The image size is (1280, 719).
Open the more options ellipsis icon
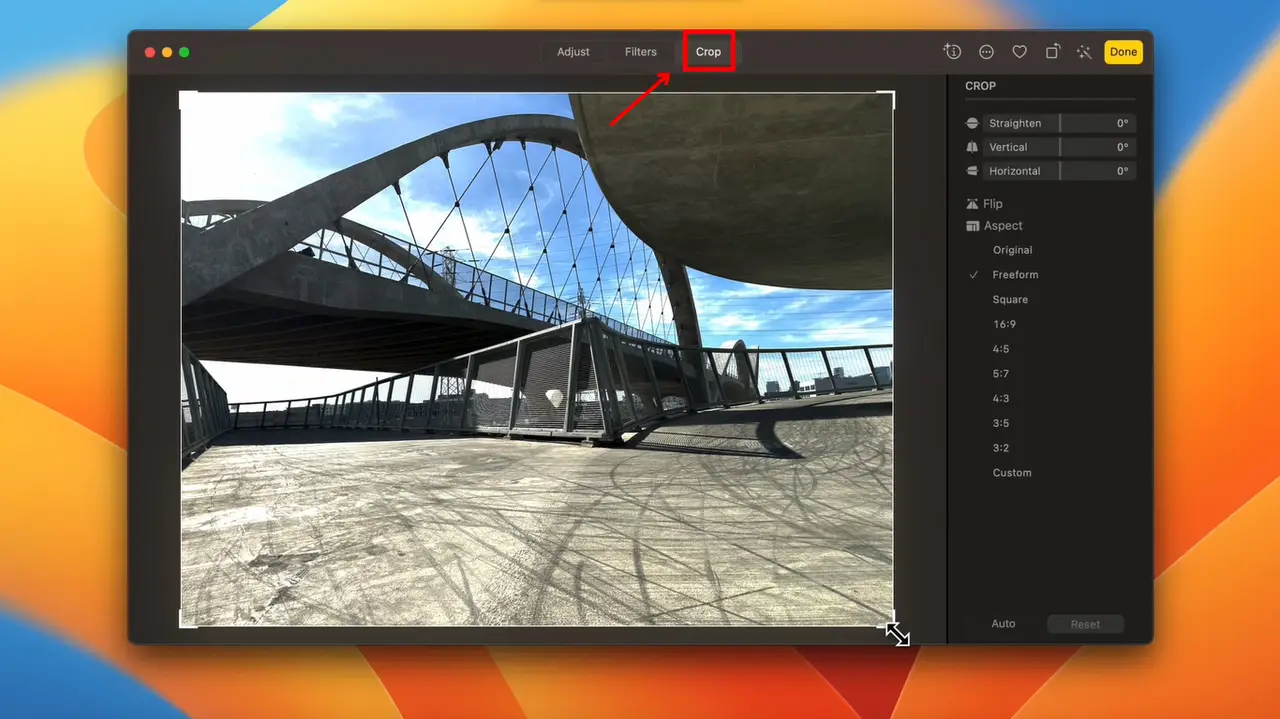(986, 51)
